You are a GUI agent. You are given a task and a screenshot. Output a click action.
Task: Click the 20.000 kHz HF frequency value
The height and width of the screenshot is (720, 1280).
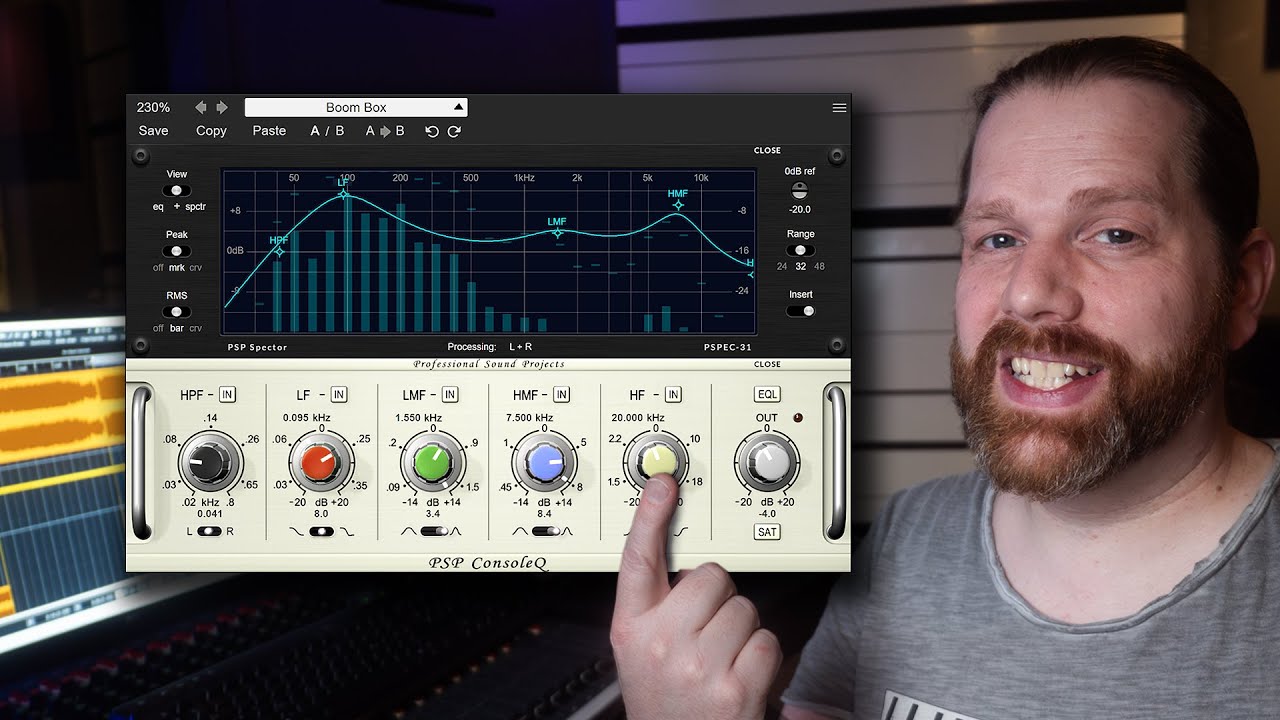click(638, 418)
